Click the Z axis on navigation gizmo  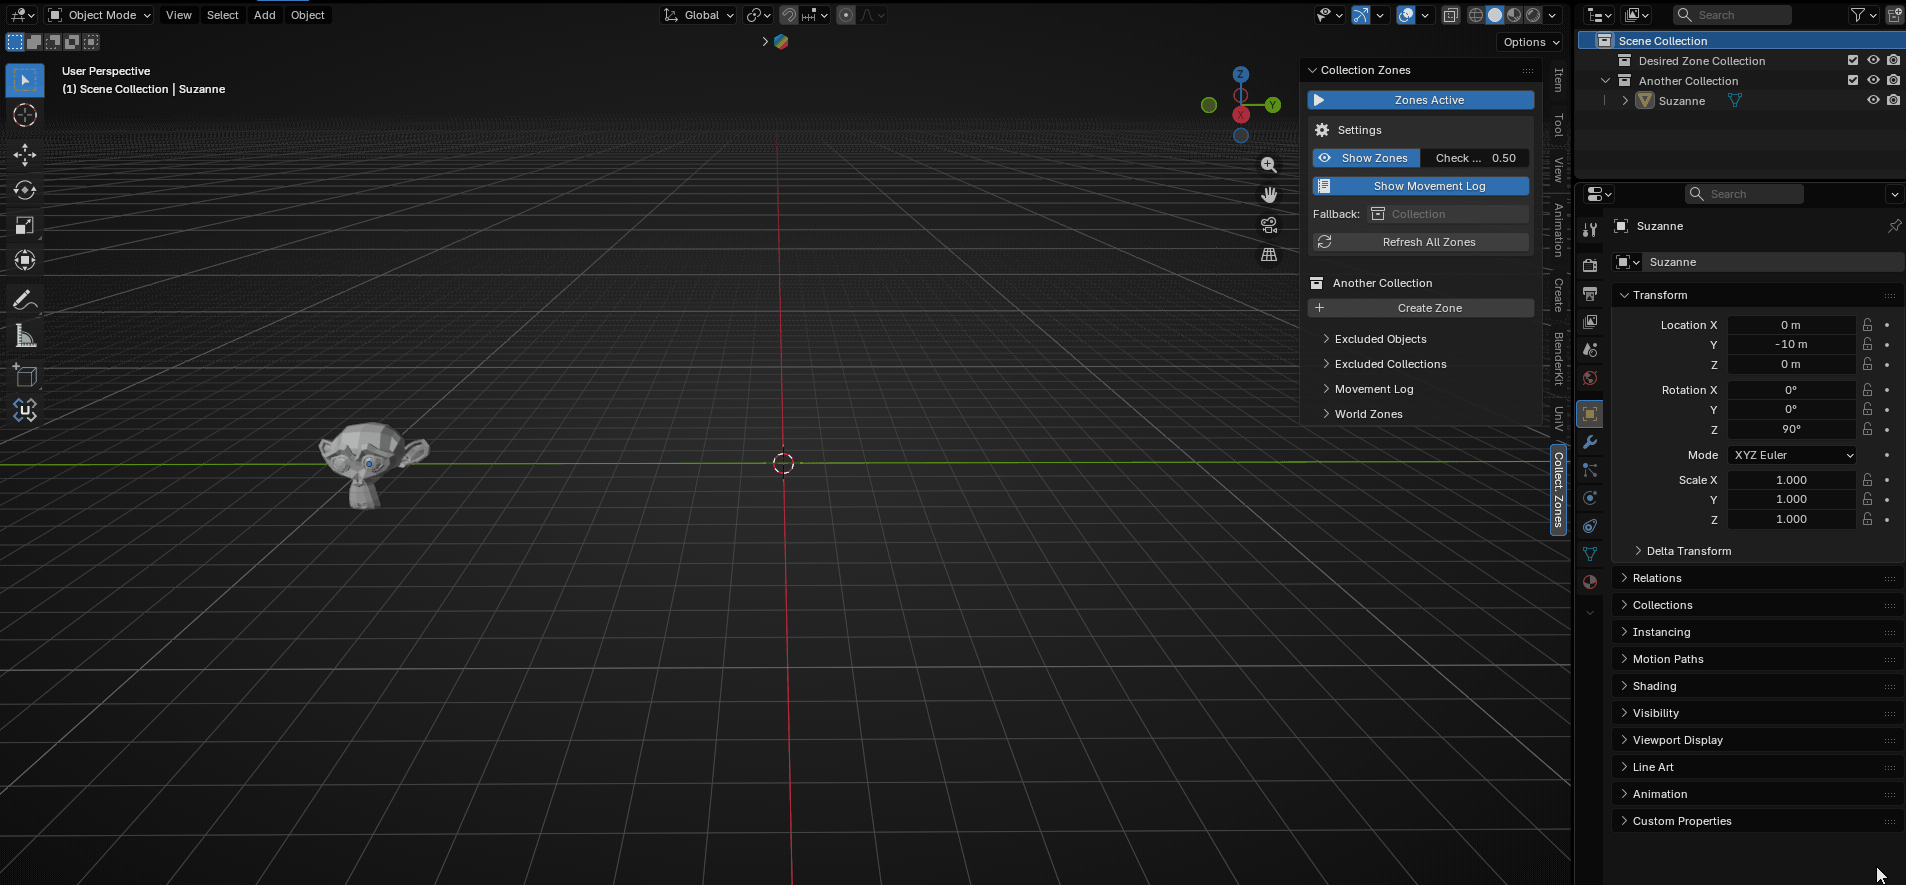click(x=1241, y=74)
